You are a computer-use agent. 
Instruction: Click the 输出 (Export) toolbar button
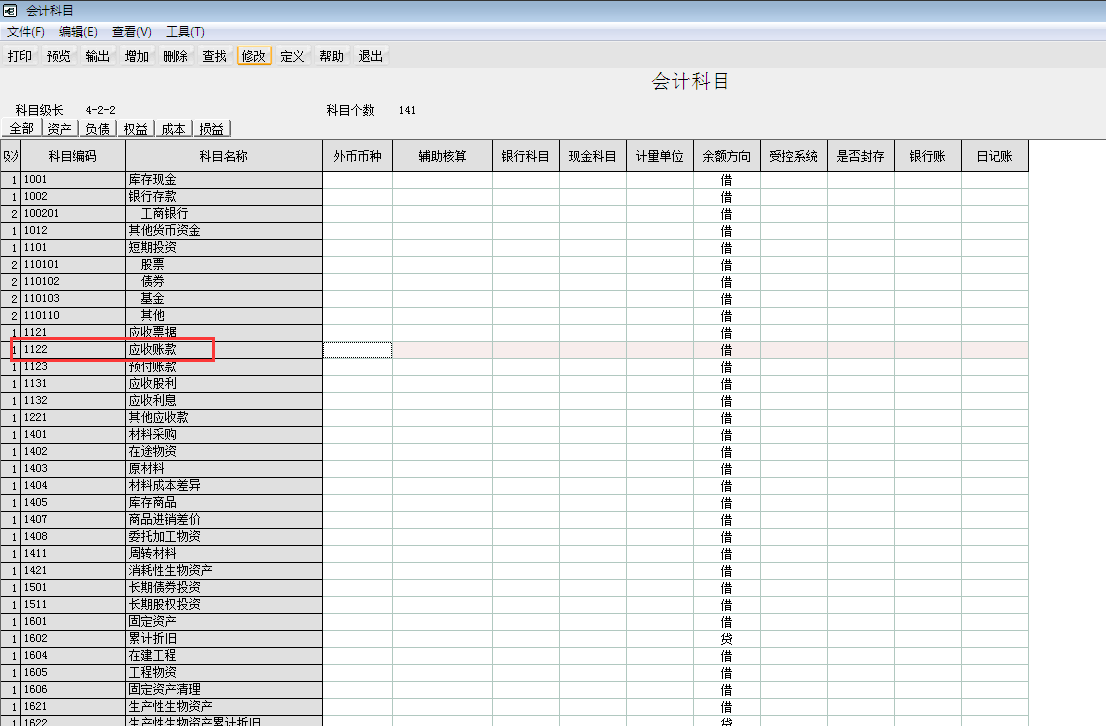(98, 56)
